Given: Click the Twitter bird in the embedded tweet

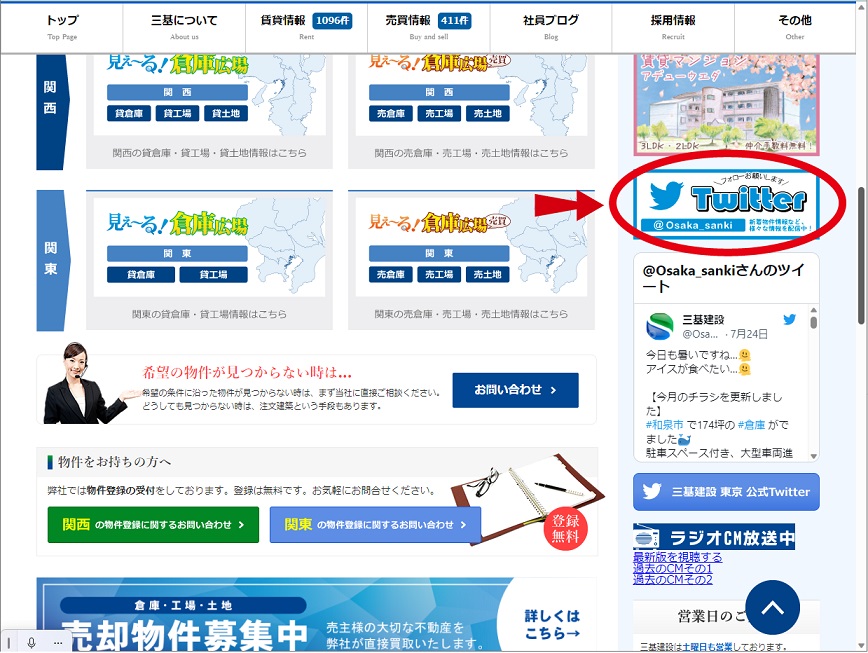Looking at the screenshot, I should tap(789, 320).
